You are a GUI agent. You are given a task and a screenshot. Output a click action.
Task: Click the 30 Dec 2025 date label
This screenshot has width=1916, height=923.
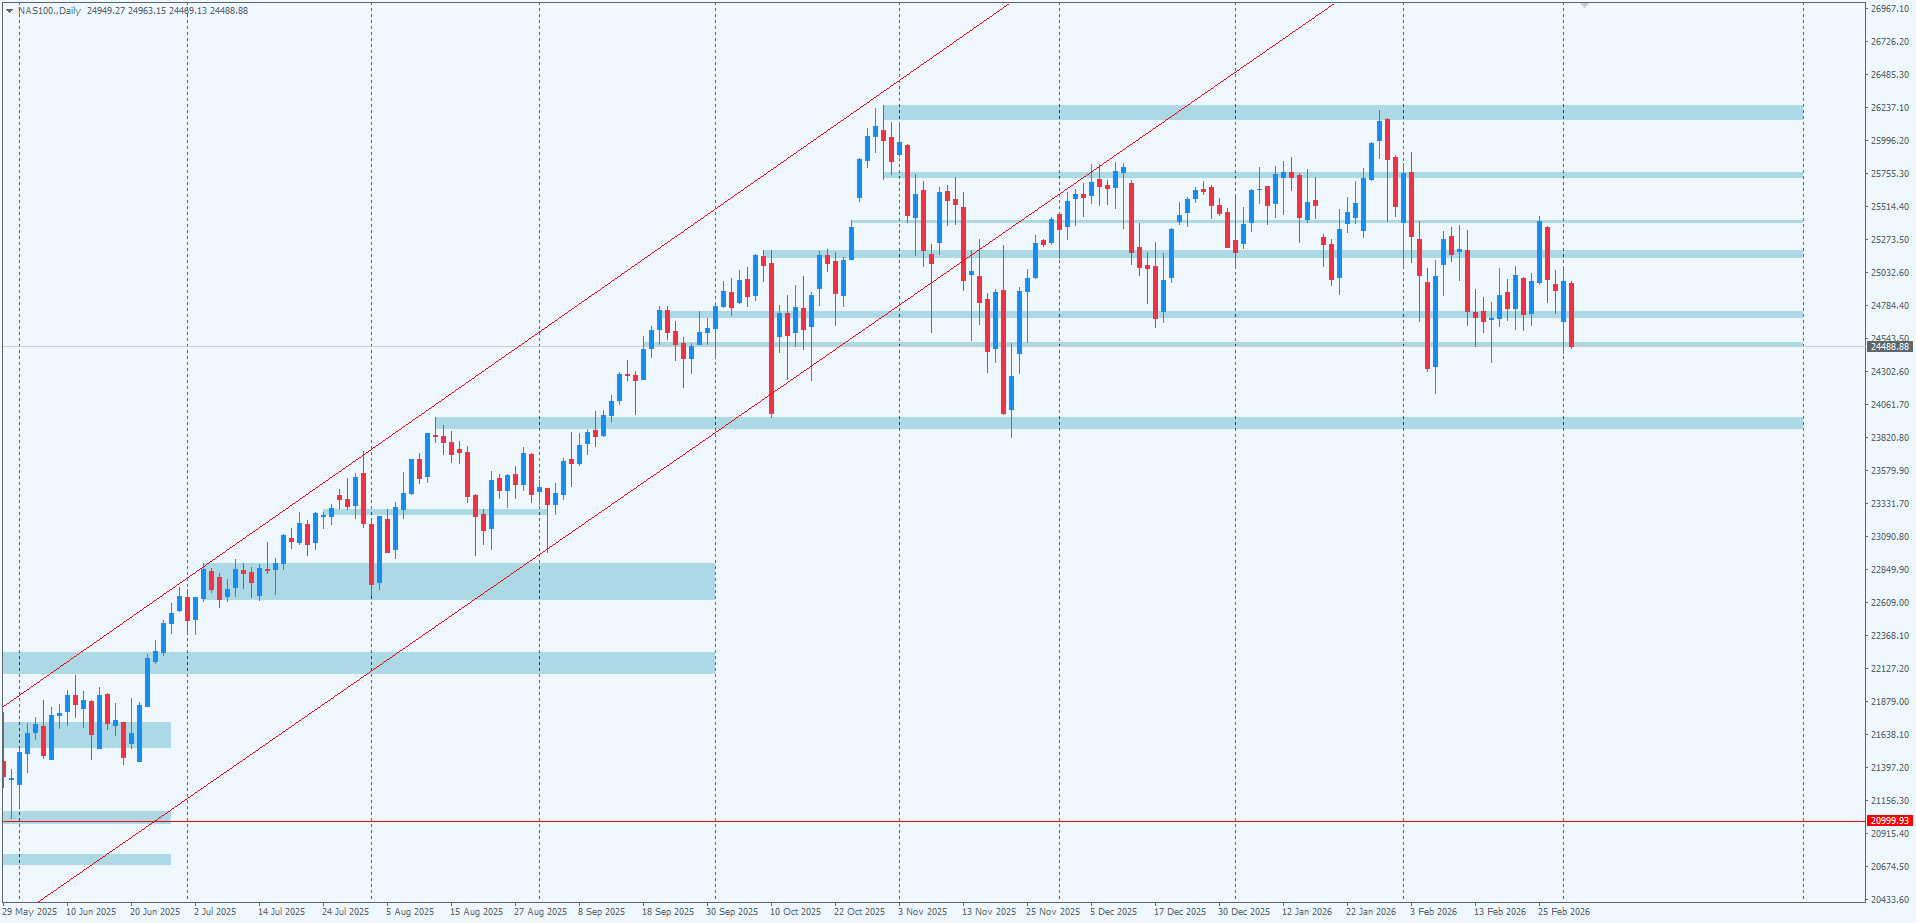point(1244,912)
